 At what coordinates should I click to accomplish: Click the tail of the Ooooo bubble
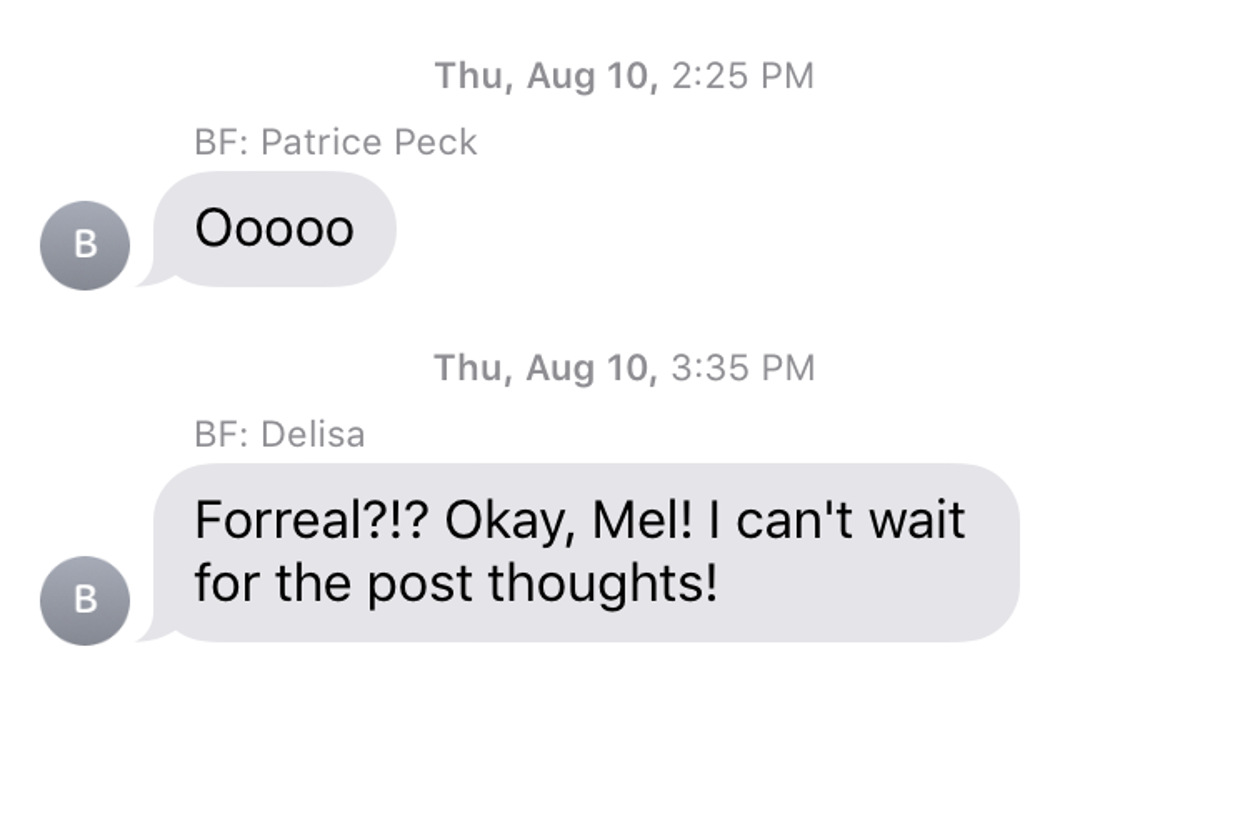150,278
